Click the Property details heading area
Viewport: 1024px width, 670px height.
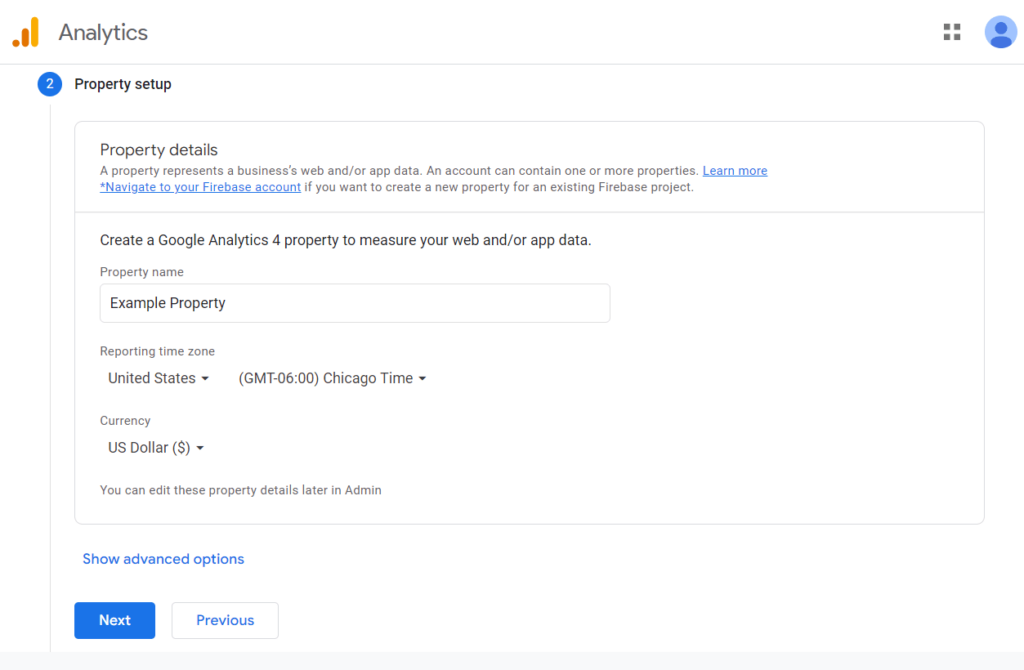click(x=158, y=149)
